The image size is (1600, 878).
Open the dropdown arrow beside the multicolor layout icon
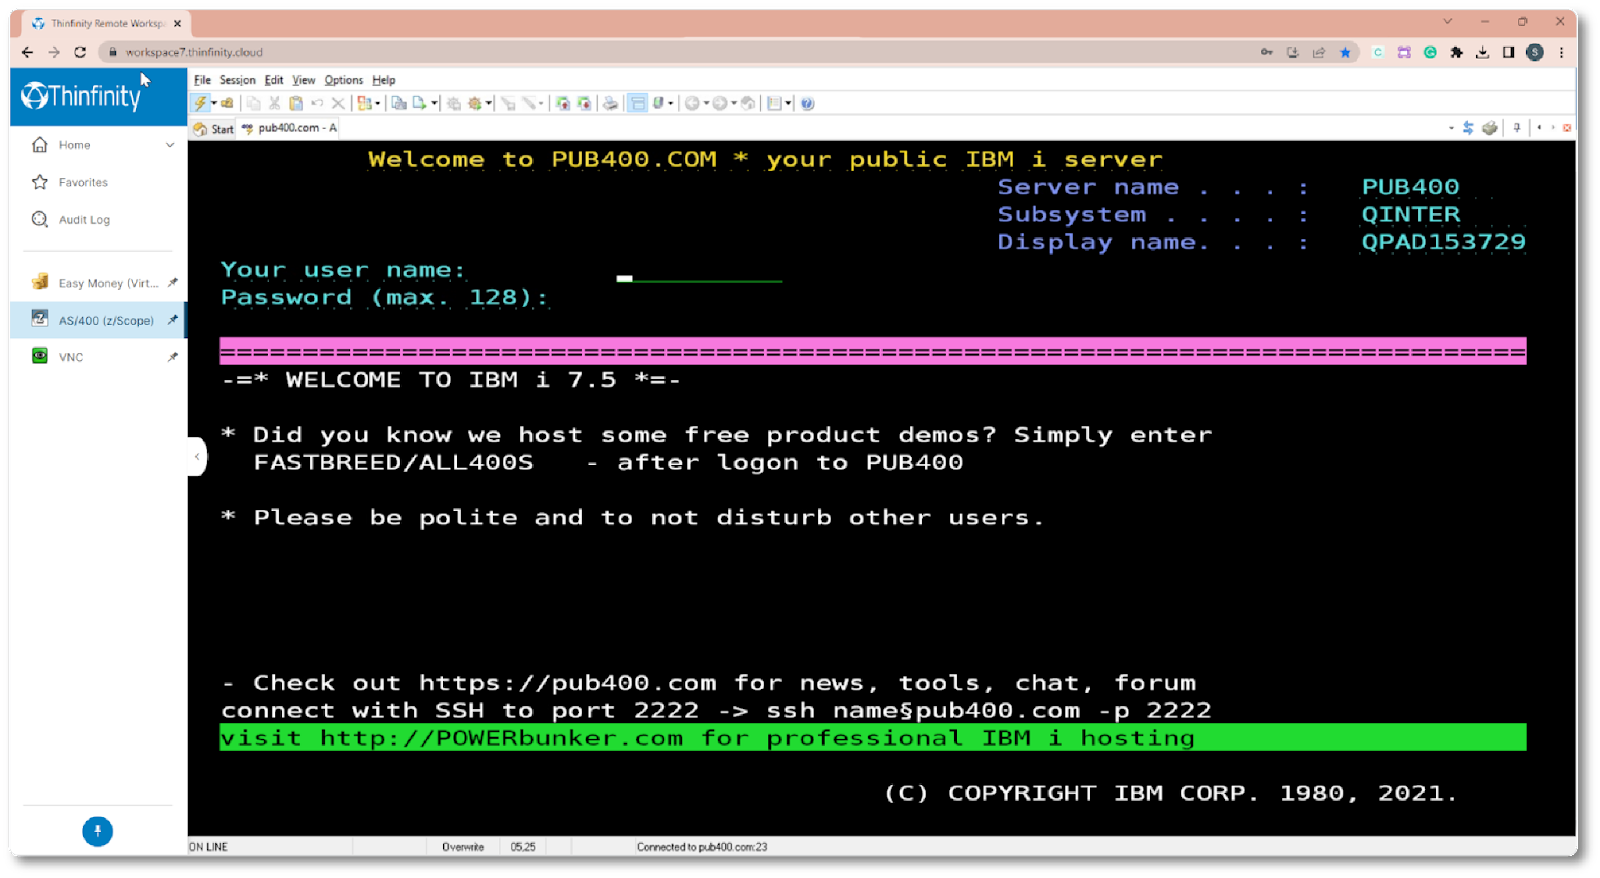click(377, 103)
